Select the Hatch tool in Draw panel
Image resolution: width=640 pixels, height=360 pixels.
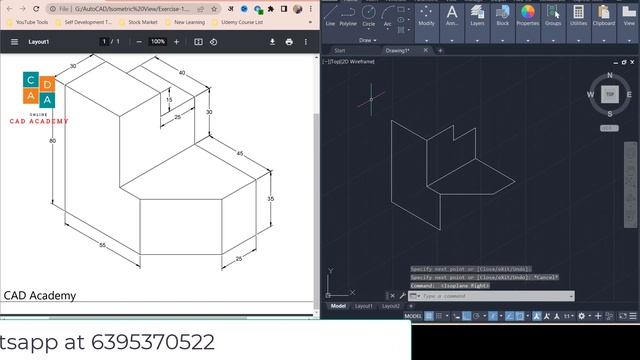(x=401, y=30)
